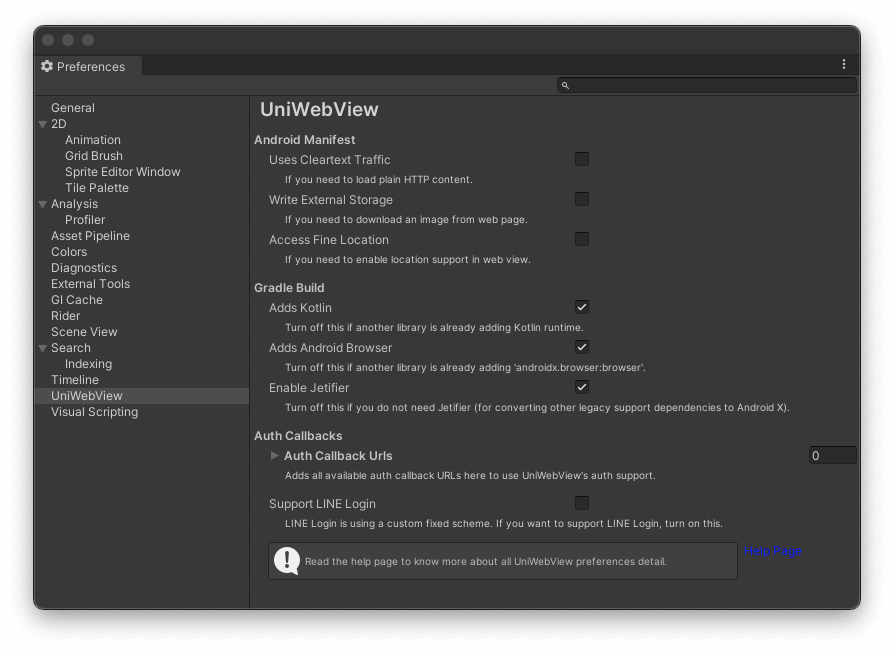Select Indexing preferences
Viewport: 894px width, 651px height.
click(88, 364)
